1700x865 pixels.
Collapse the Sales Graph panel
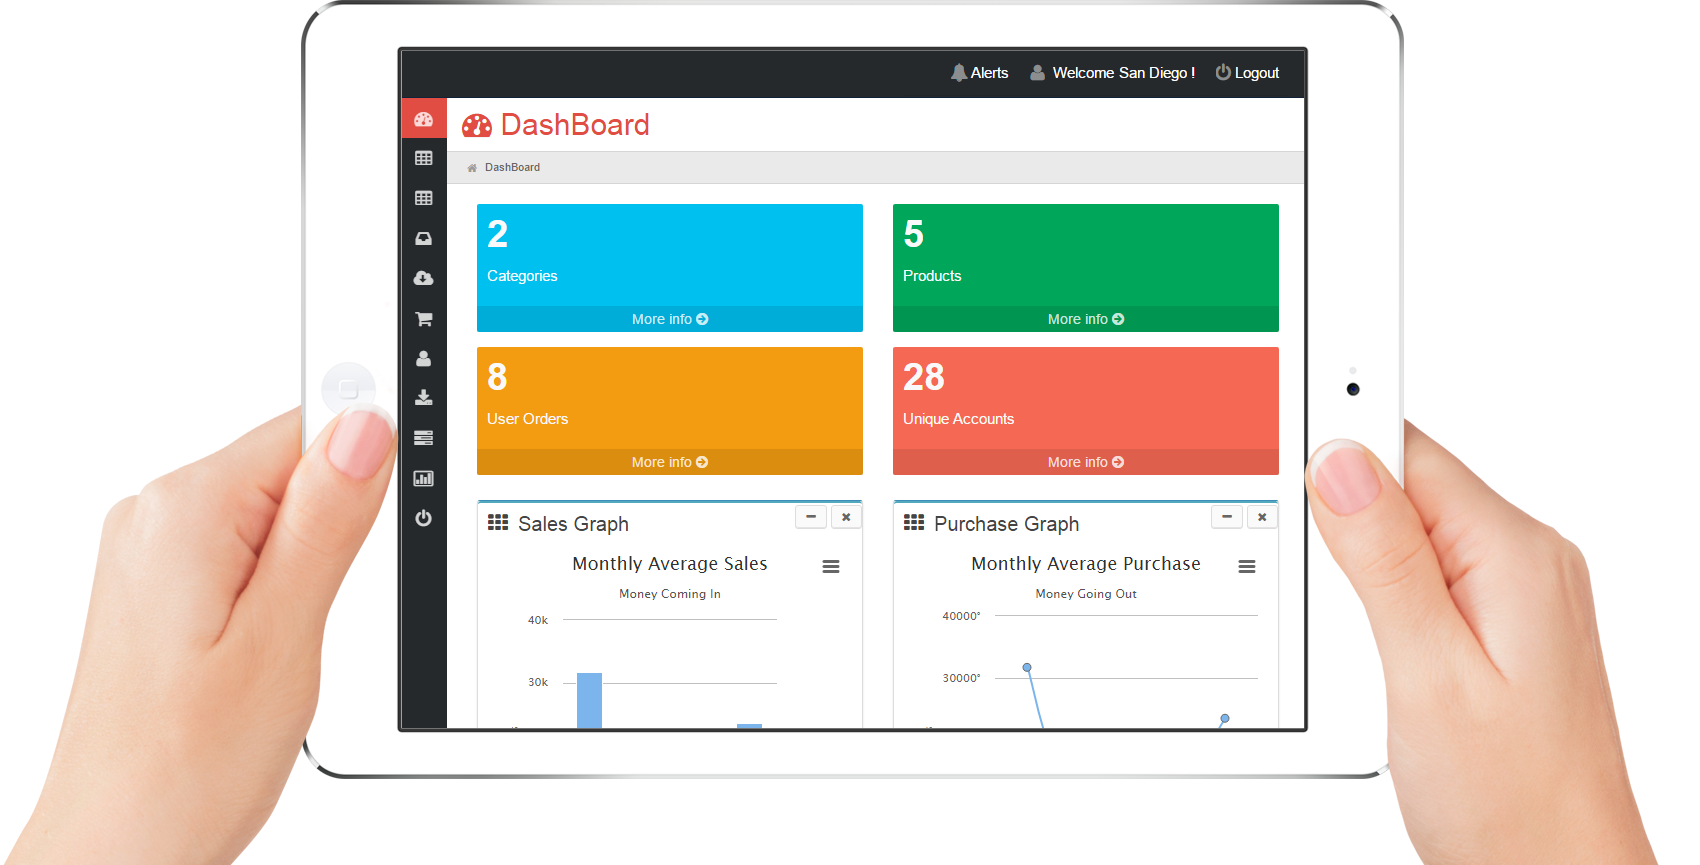coord(811,517)
